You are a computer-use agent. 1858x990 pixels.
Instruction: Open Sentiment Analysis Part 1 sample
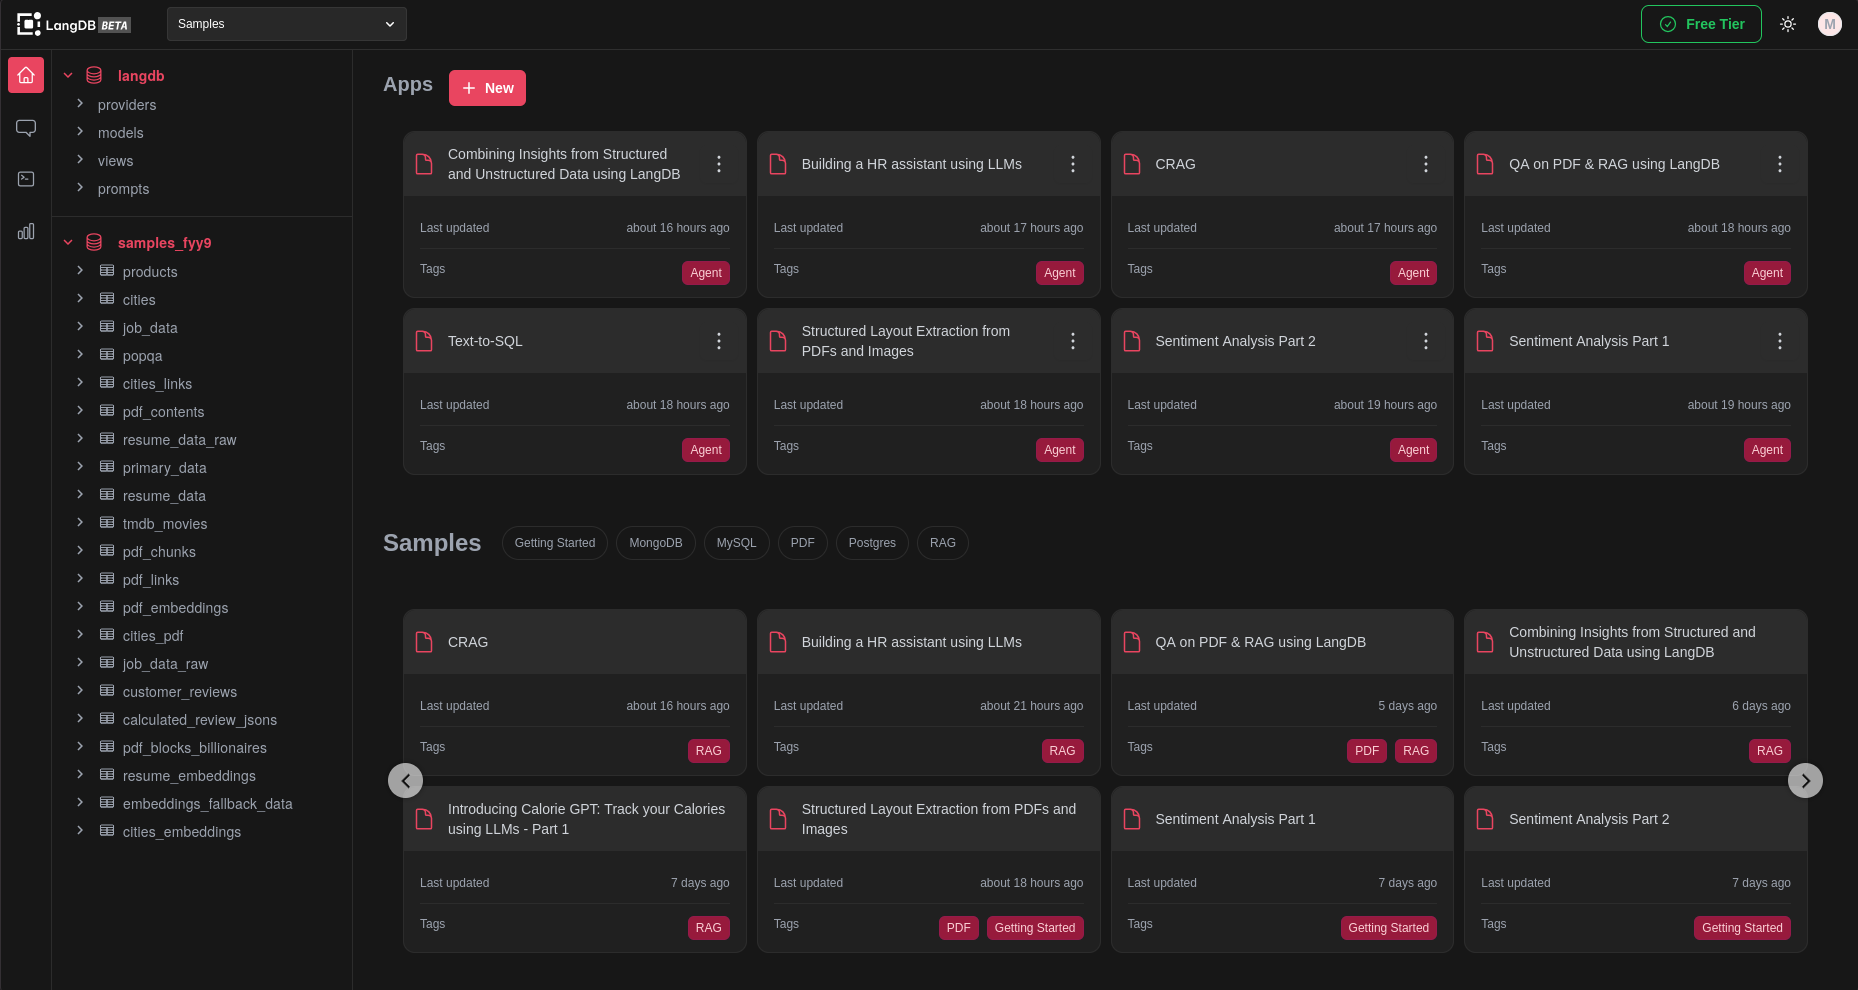[x=1282, y=869]
